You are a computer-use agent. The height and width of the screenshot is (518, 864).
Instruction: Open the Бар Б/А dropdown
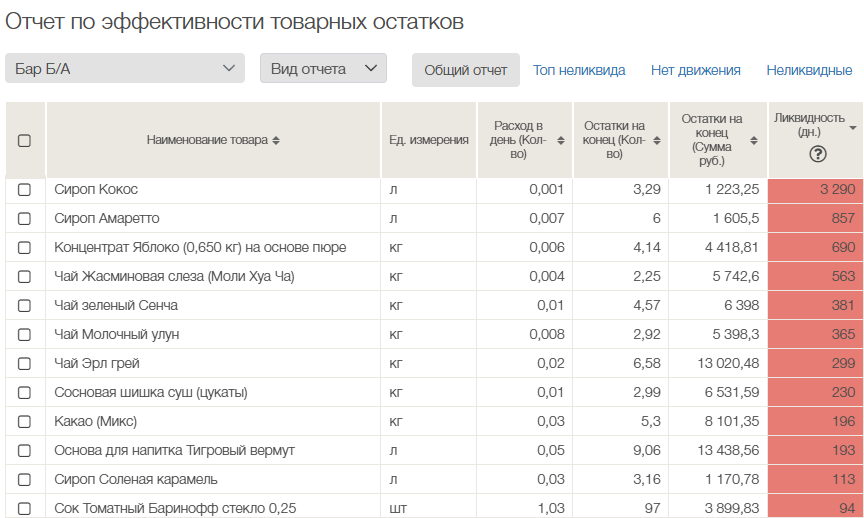(x=125, y=69)
